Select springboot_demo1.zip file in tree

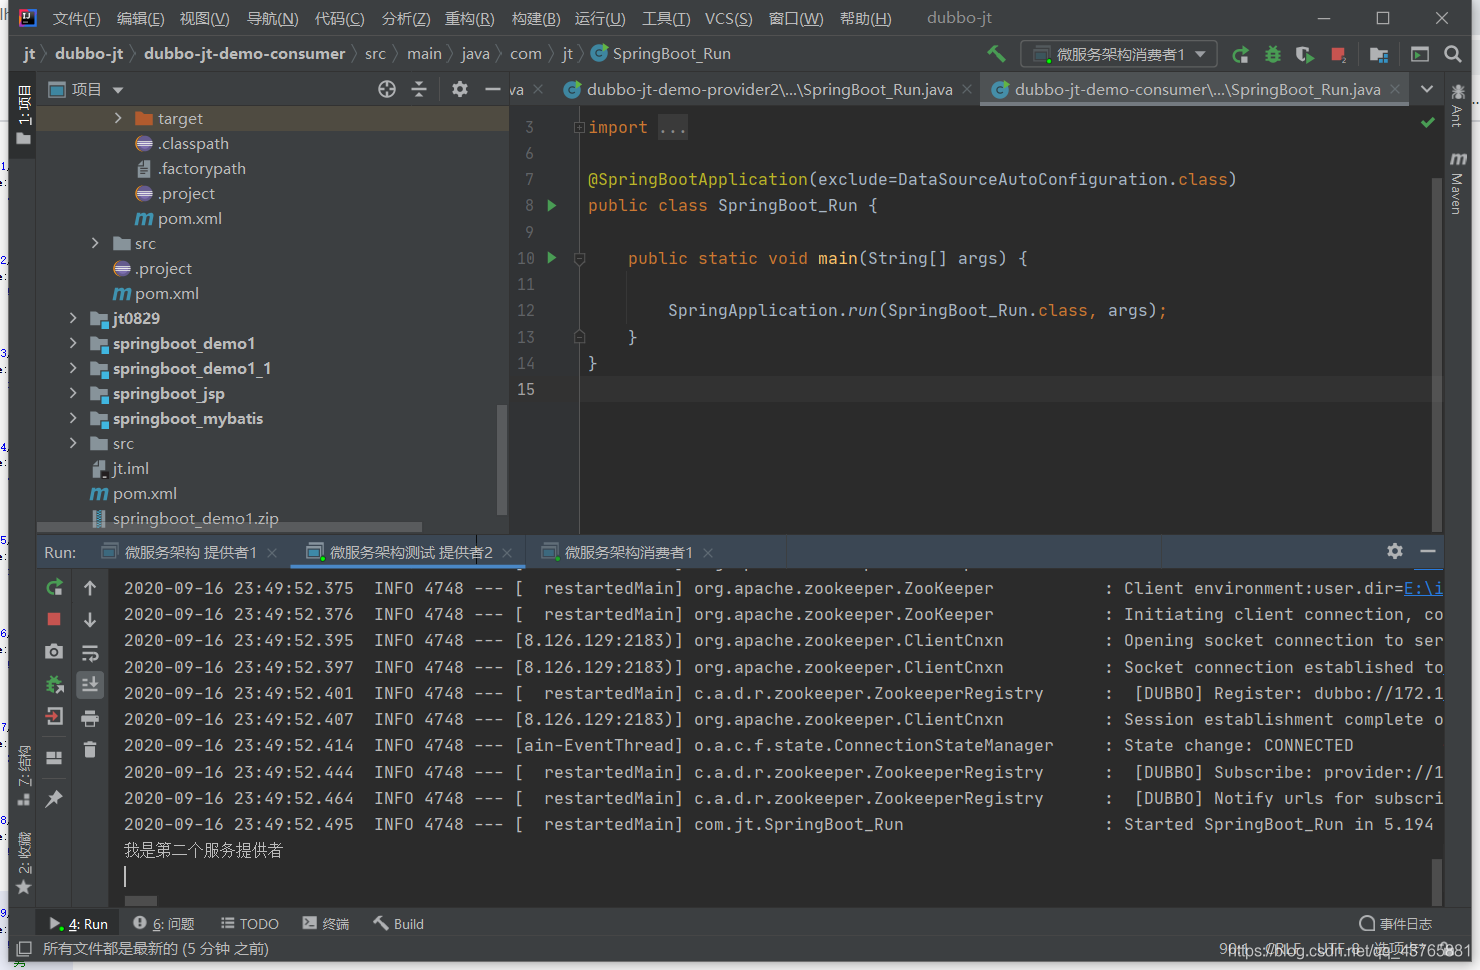[195, 518]
